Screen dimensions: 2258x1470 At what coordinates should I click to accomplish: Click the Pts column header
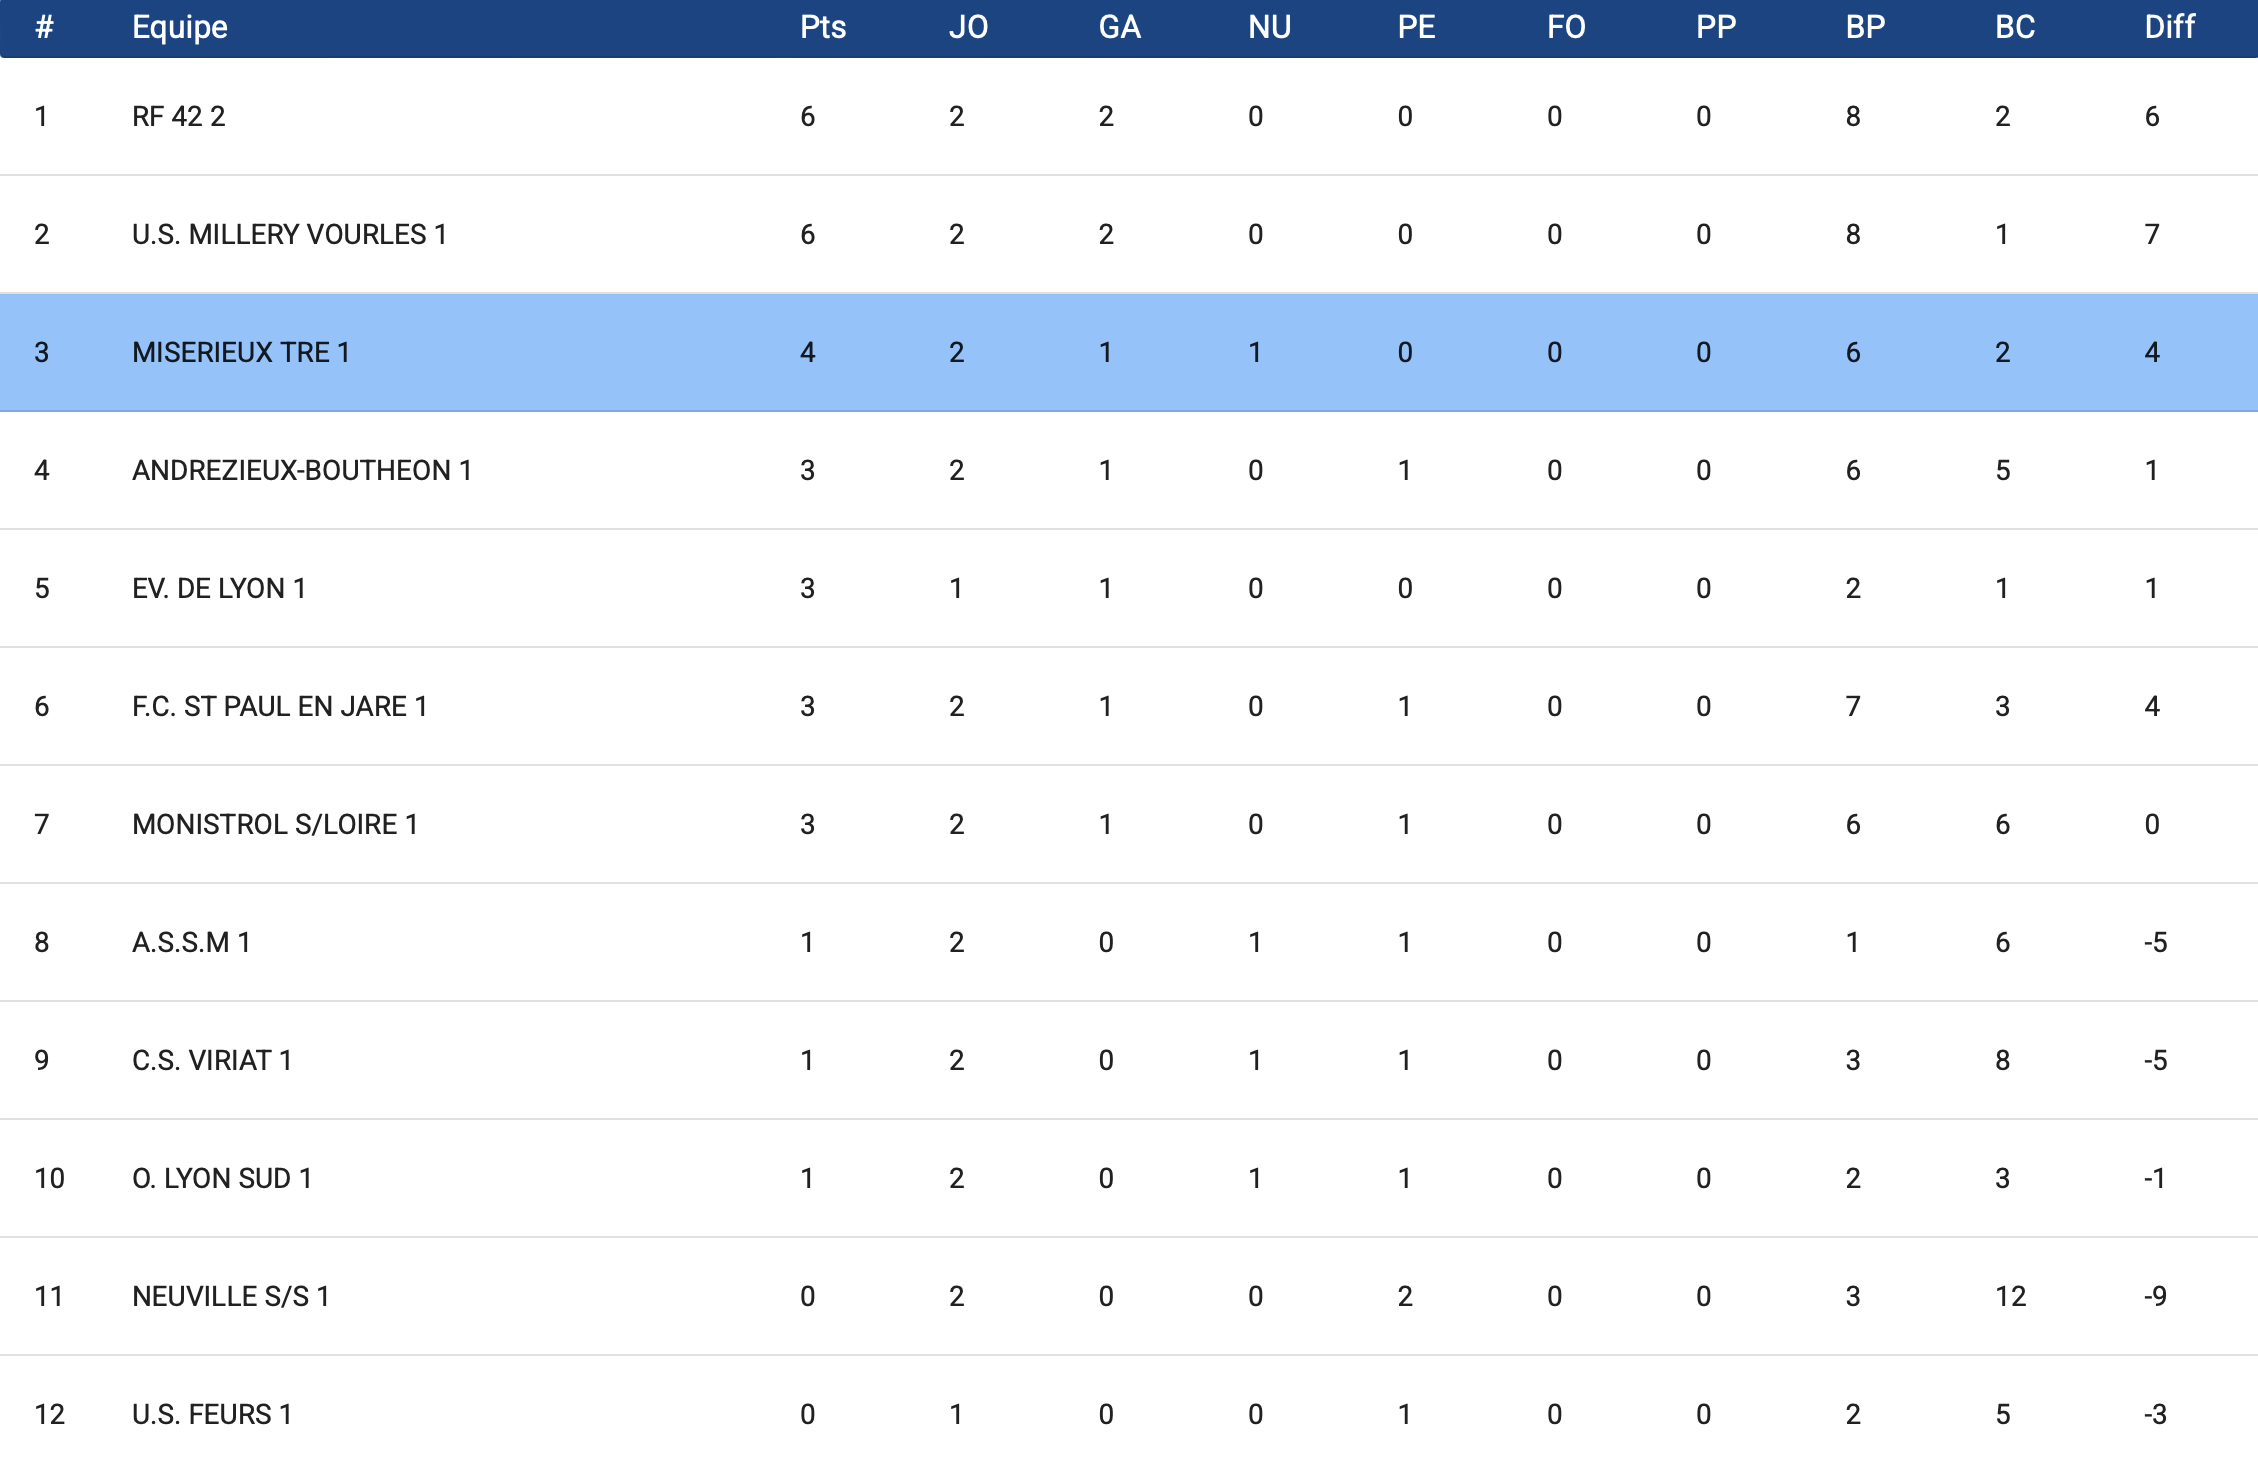[x=822, y=27]
